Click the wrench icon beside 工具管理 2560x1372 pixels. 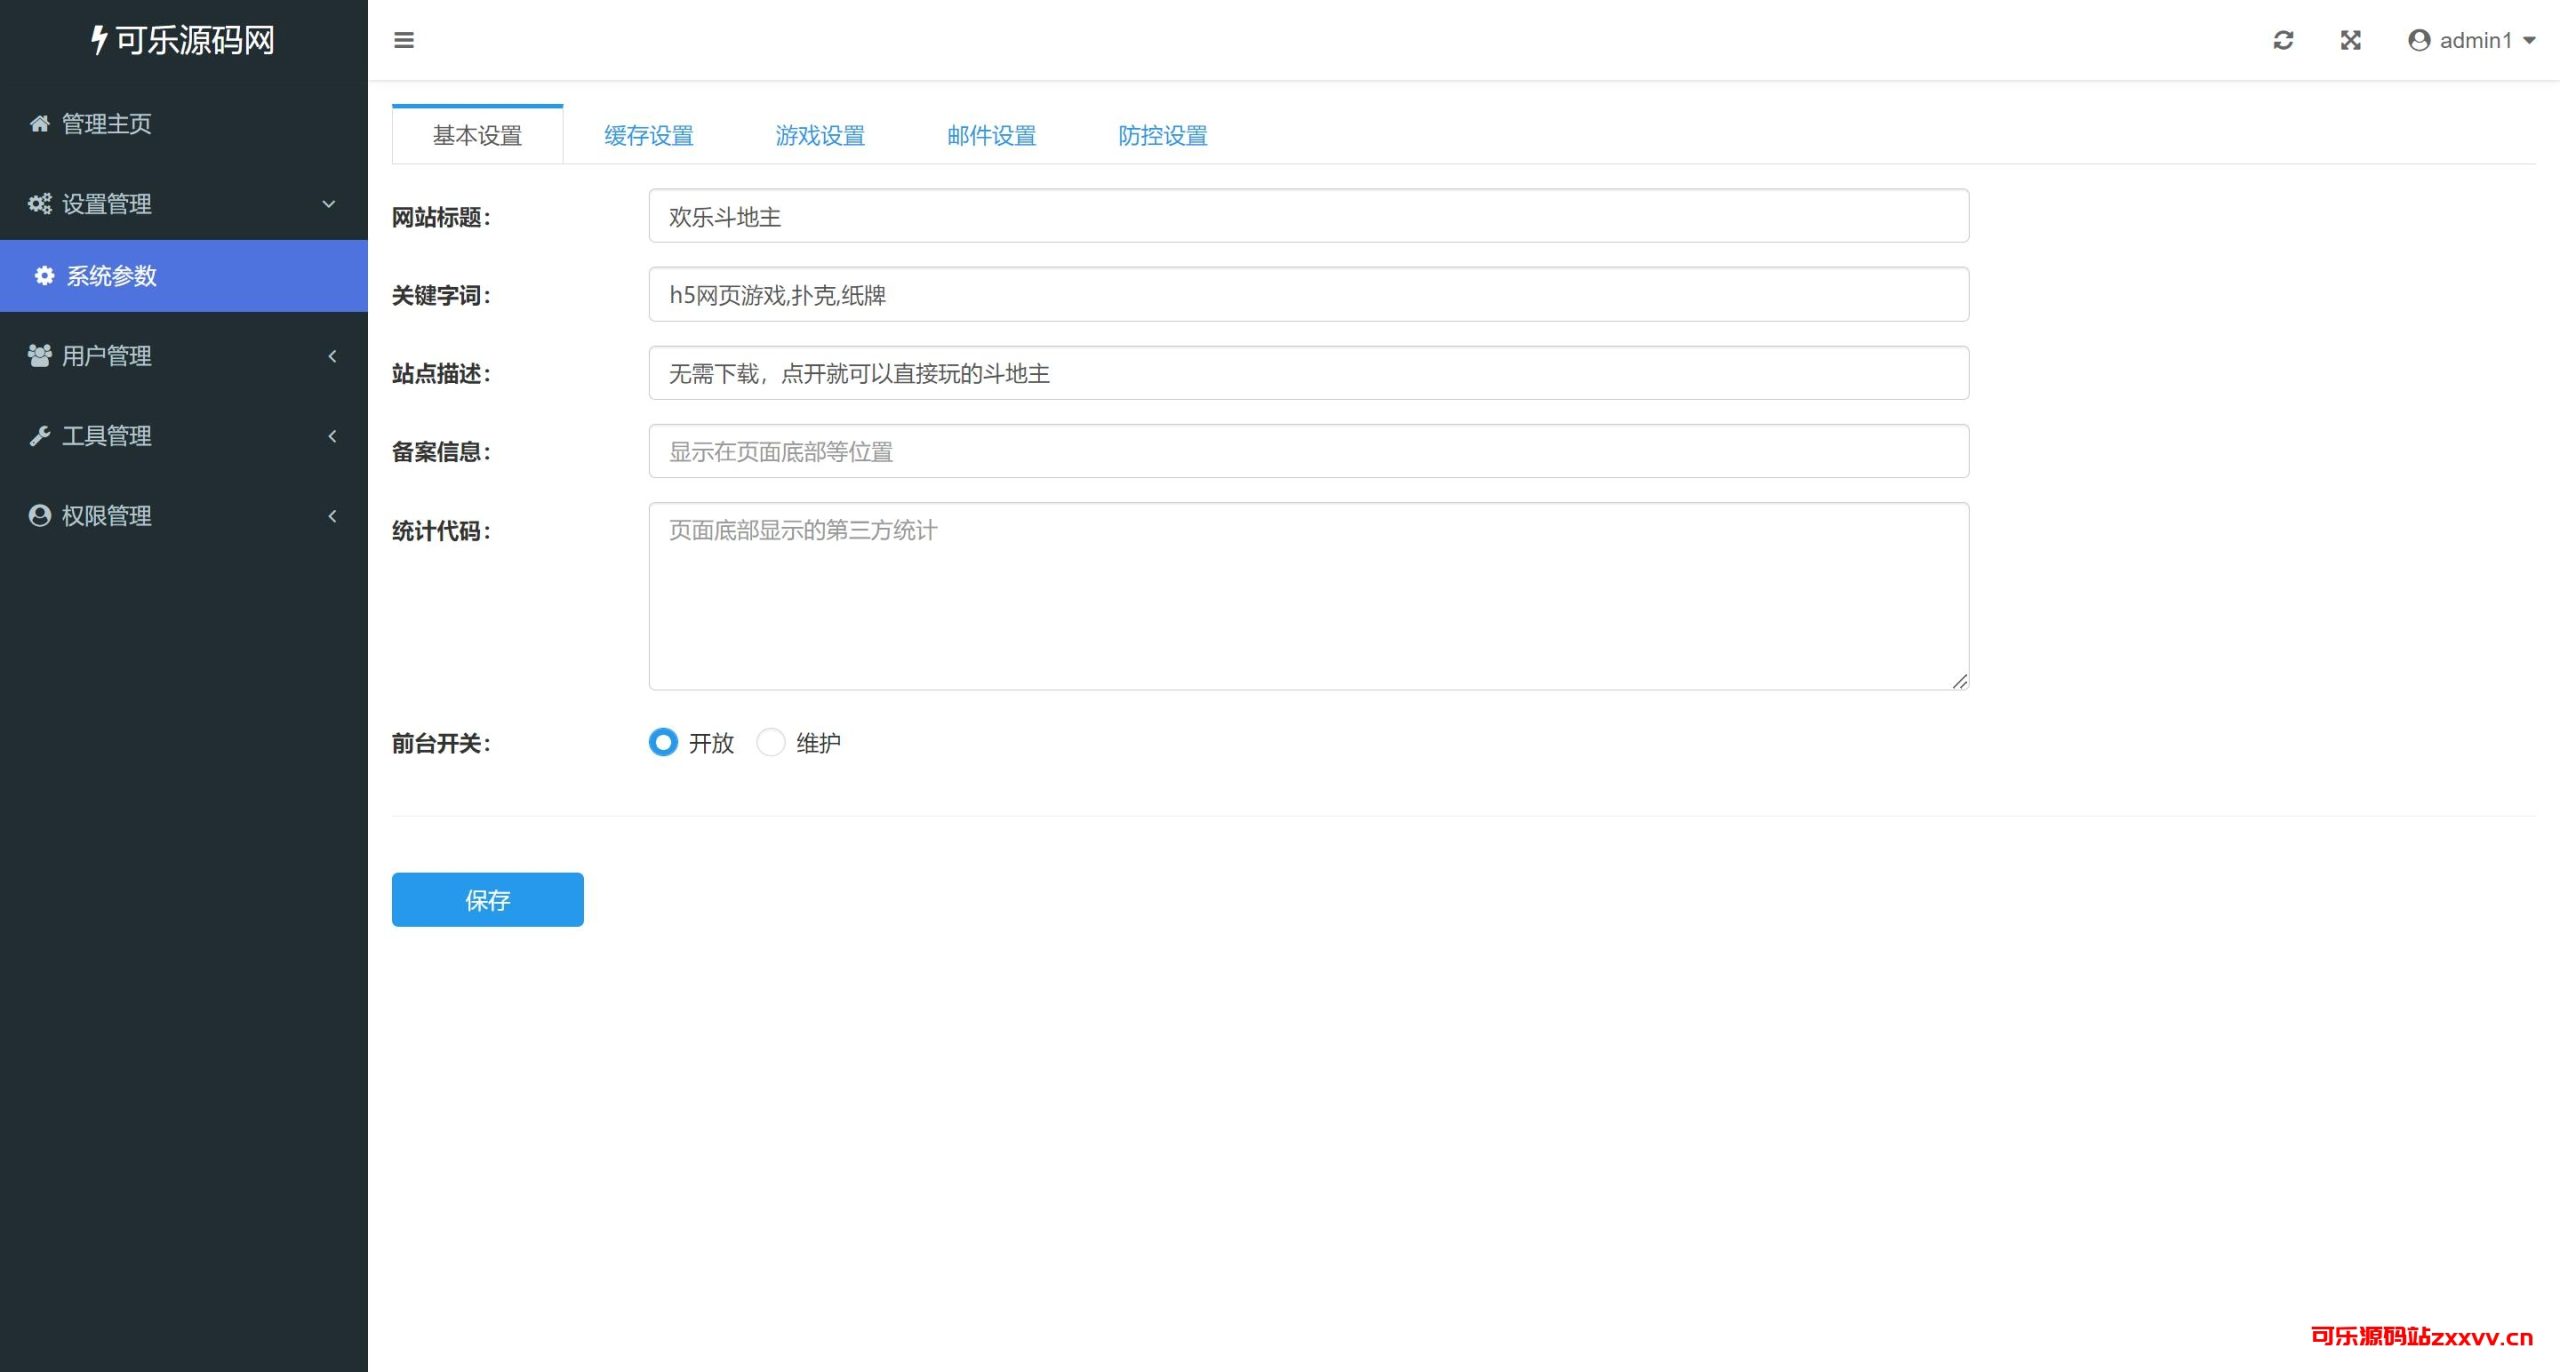coord(39,436)
